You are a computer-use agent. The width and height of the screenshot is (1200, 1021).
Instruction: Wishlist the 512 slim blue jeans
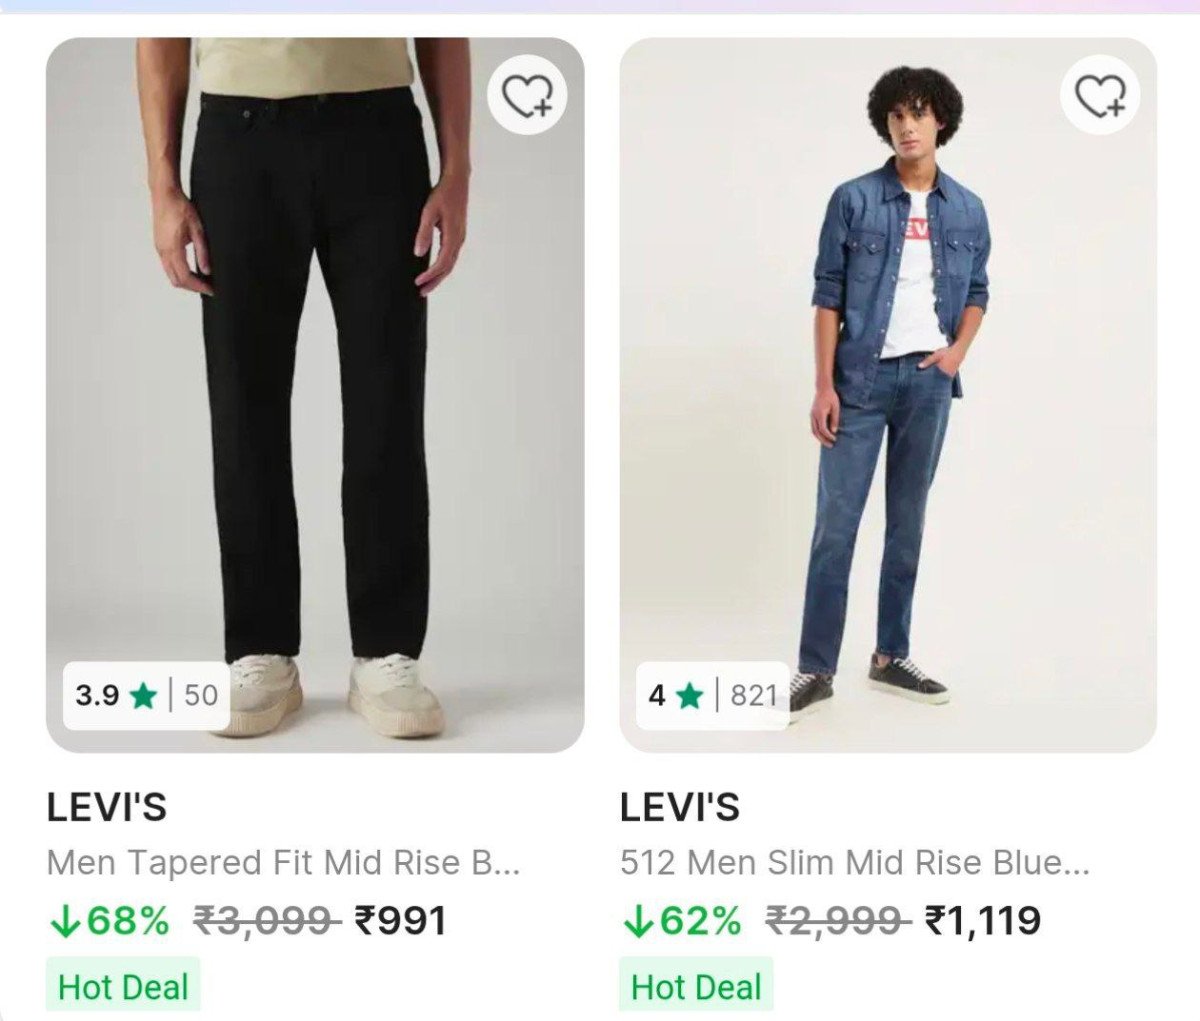[x=1100, y=96]
